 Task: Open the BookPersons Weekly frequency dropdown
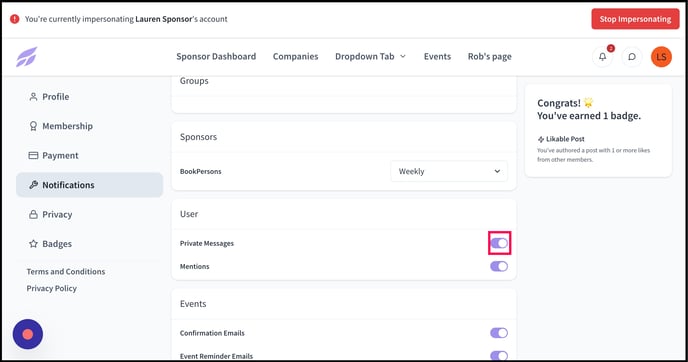[x=449, y=172]
